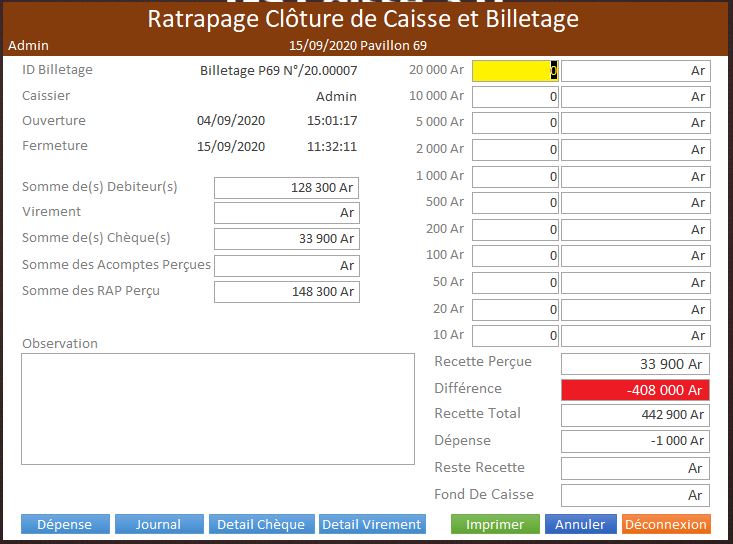This screenshot has height=544, width=733.
Task: Click the Recette Total field
Action: [x=635, y=415]
